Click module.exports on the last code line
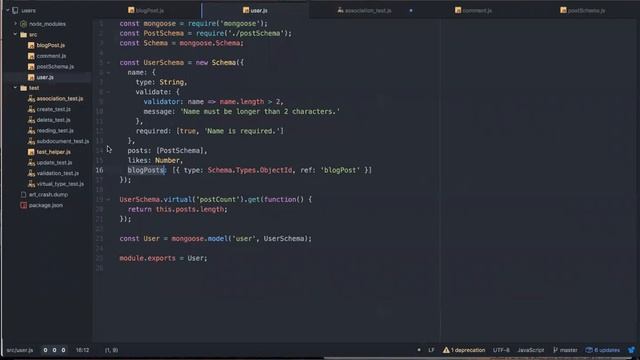640x360 pixels. point(147,258)
